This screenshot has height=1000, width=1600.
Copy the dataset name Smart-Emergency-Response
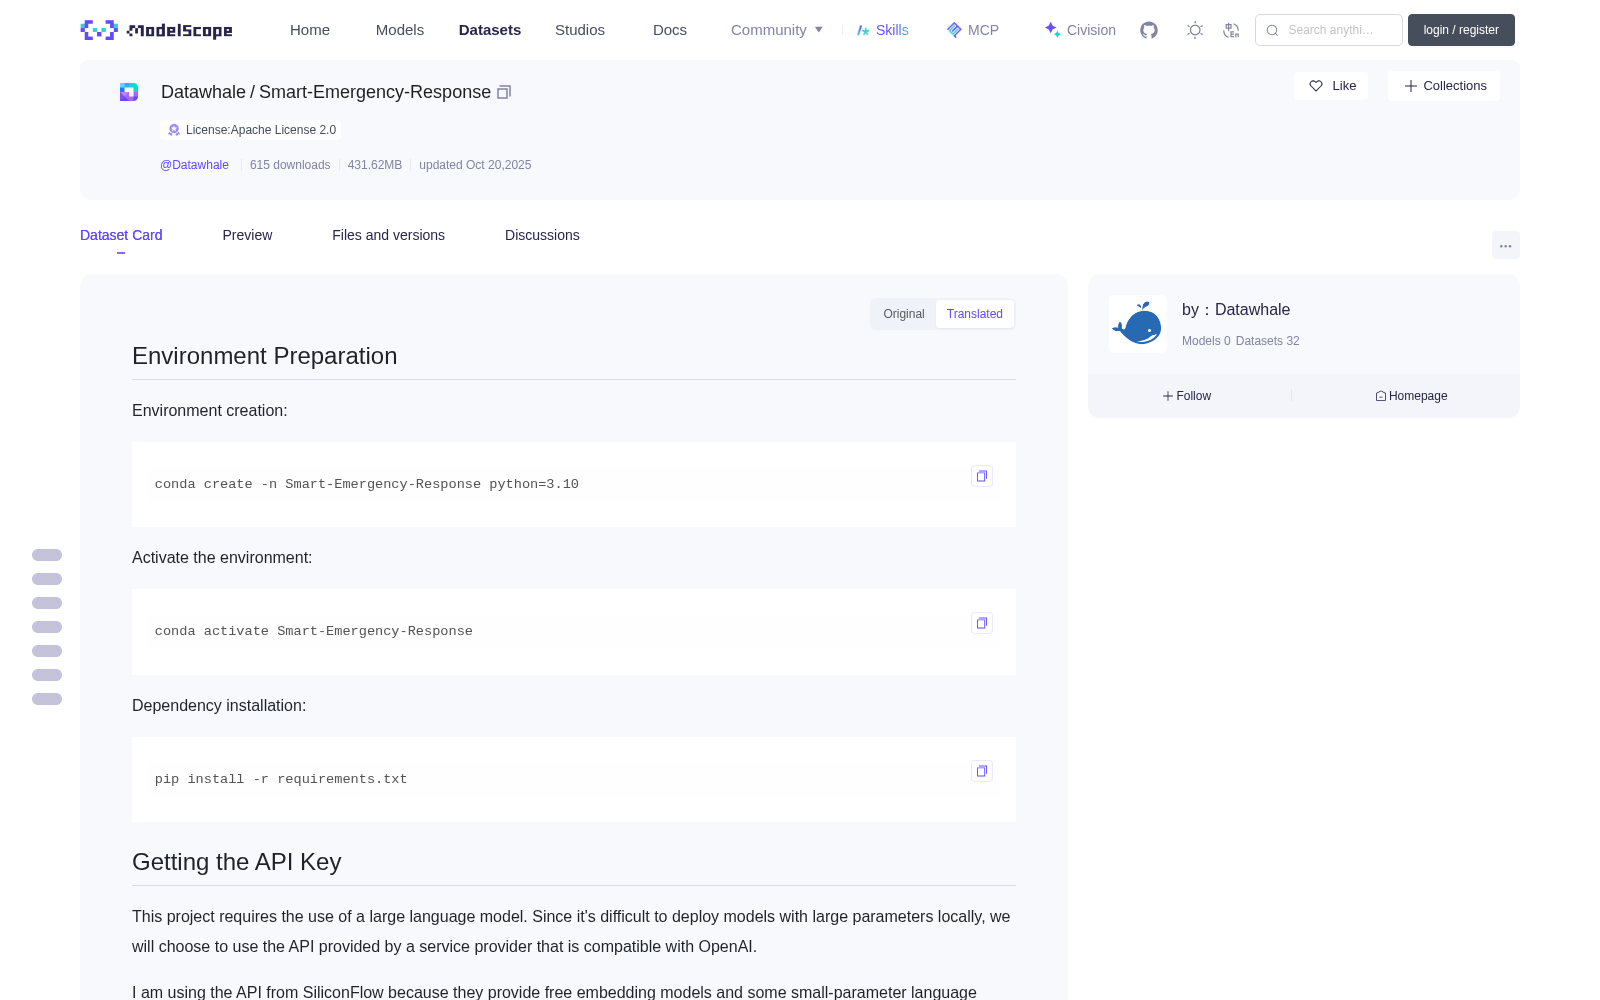(504, 92)
